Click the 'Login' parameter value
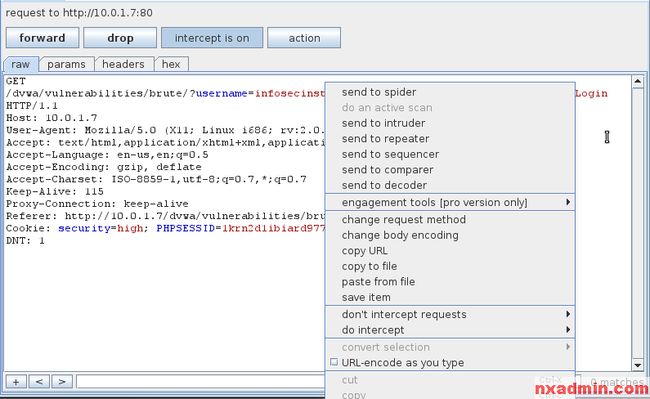Image resolution: width=650 pixels, height=399 pixels. (591, 94)
